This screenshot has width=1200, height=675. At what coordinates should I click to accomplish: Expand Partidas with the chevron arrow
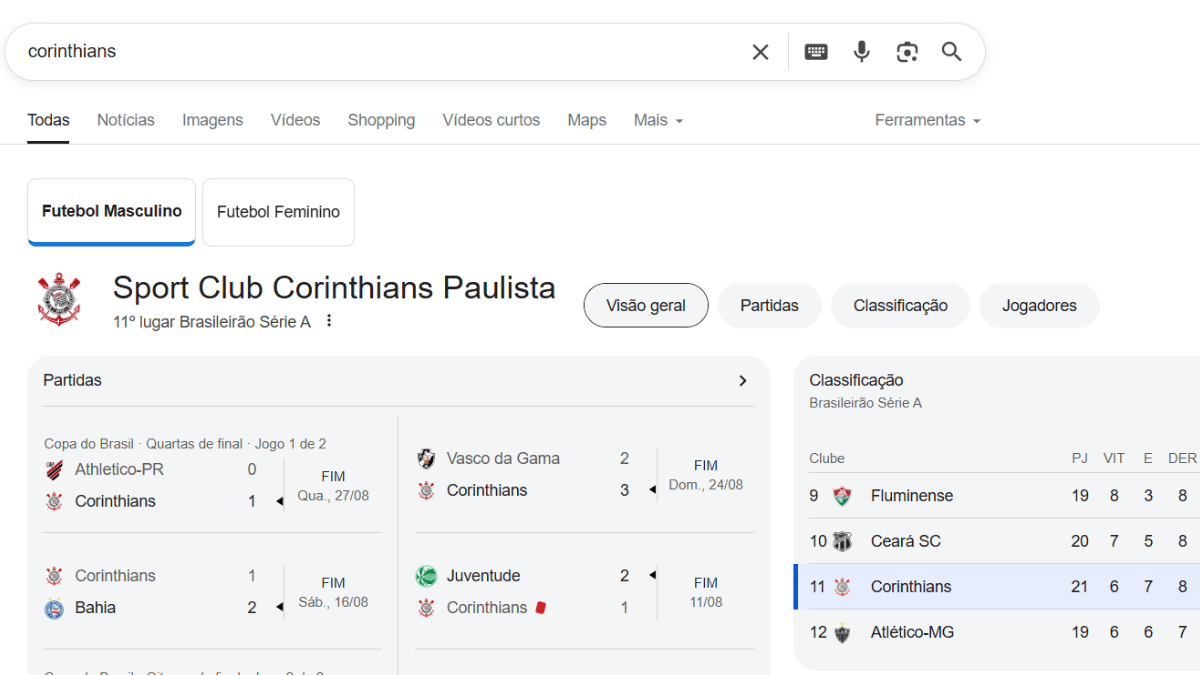[x=743, y=381]
